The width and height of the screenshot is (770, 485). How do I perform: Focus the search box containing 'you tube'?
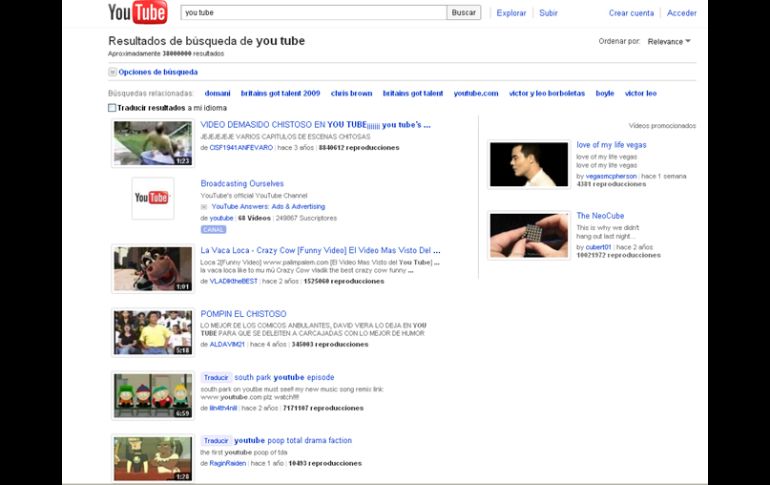pos(312,13)
